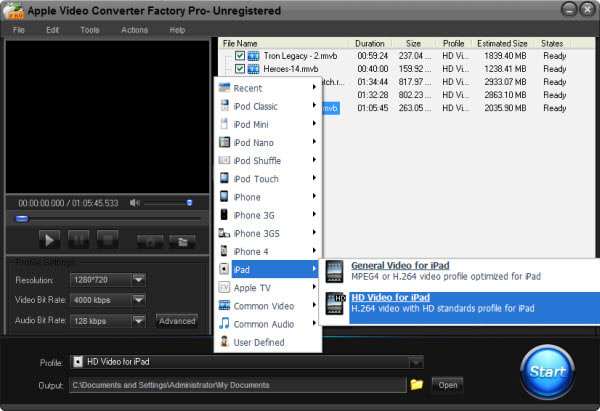Click the User Defined person icon
Viewport: 600px width, 411px height.
point(225,341)
